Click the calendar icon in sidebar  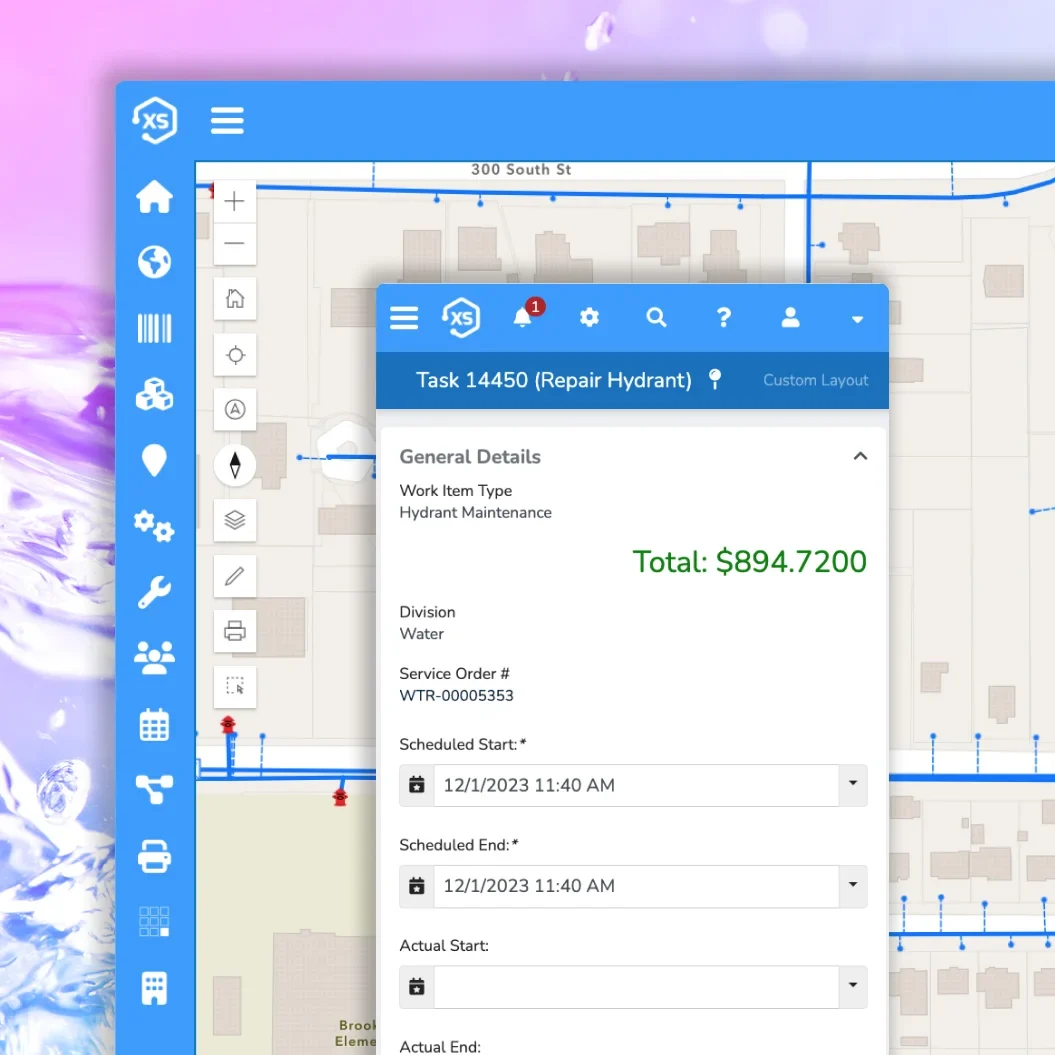[x=154, y=724]
